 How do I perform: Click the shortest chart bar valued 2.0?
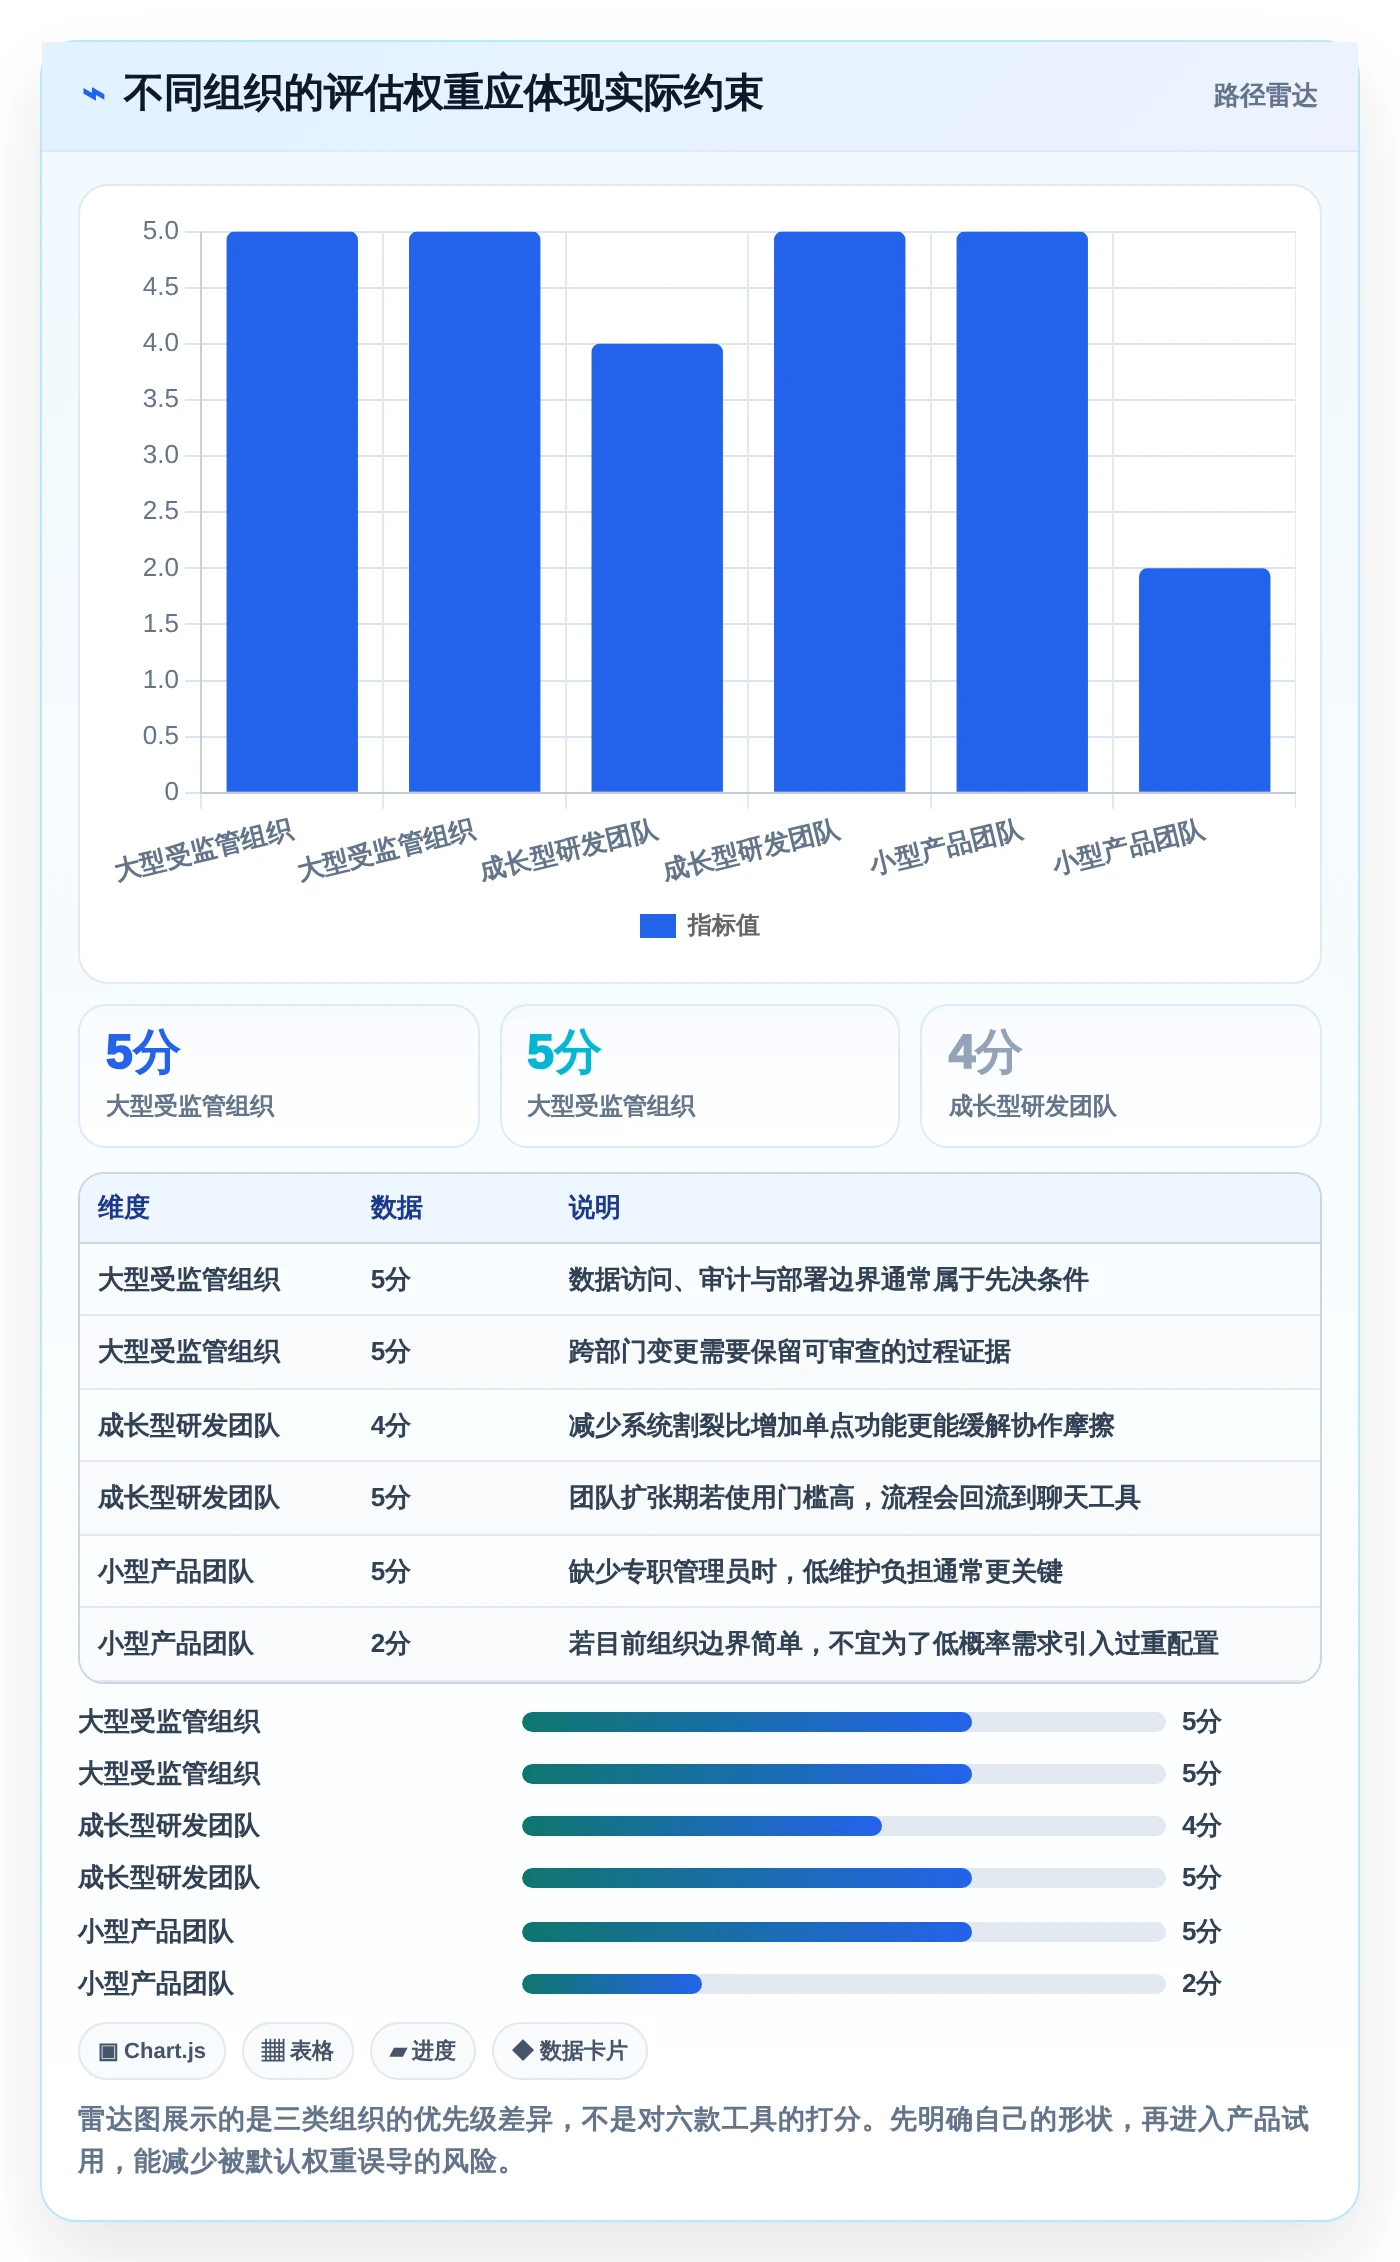(x=1204, y=680)
